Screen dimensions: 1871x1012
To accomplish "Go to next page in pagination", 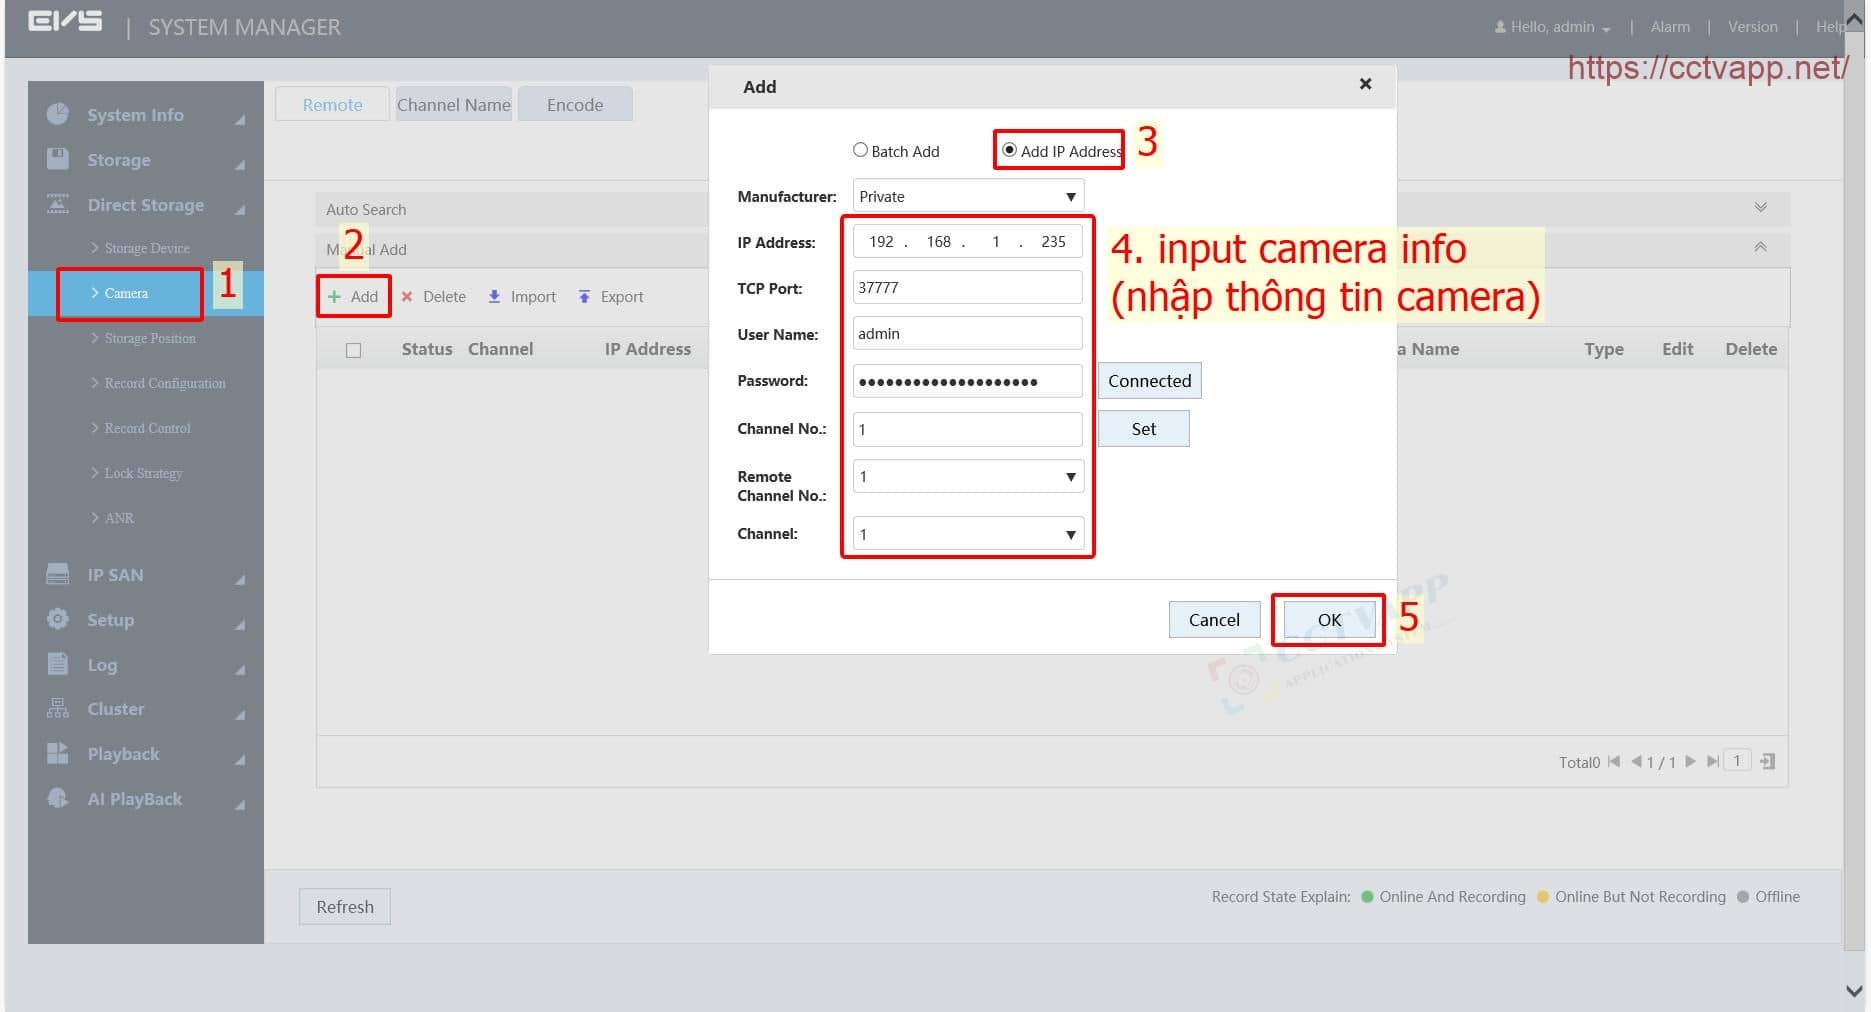I will click(1690, 761).
